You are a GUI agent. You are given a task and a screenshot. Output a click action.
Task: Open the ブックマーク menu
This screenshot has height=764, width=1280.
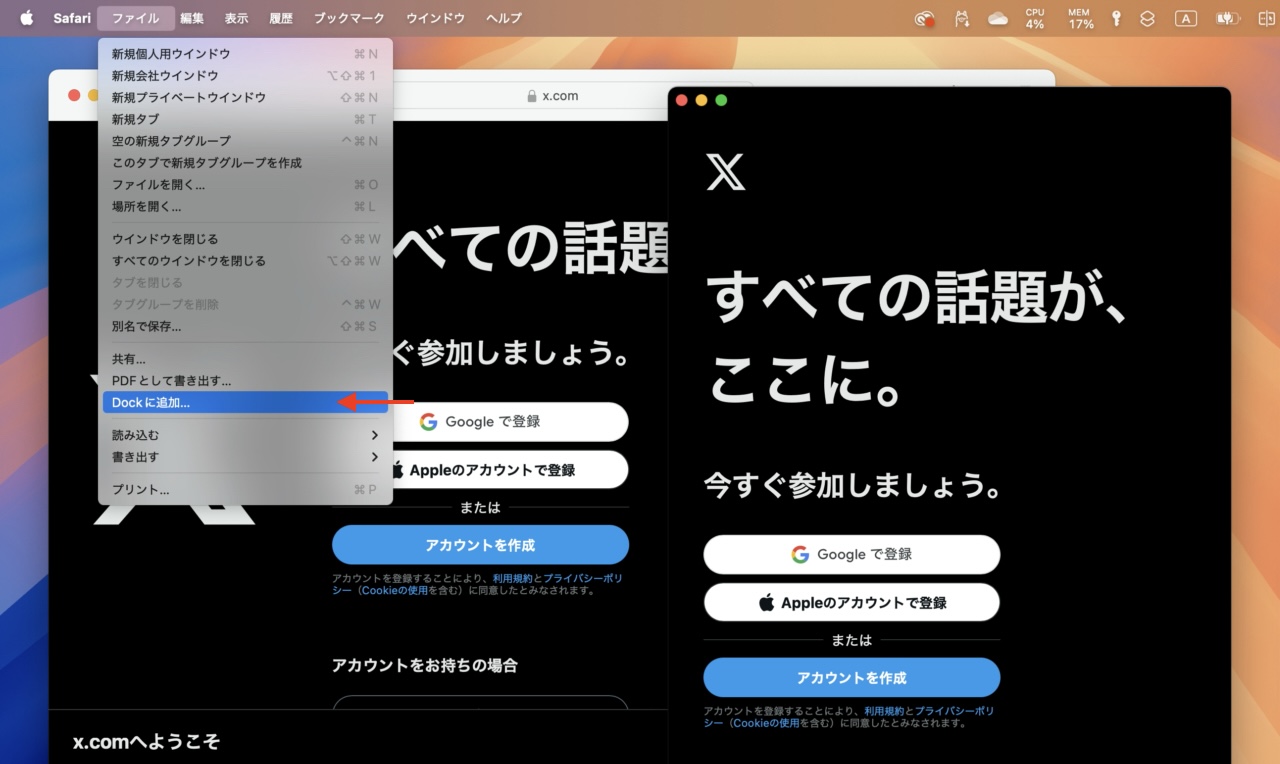tap(350, 18)
